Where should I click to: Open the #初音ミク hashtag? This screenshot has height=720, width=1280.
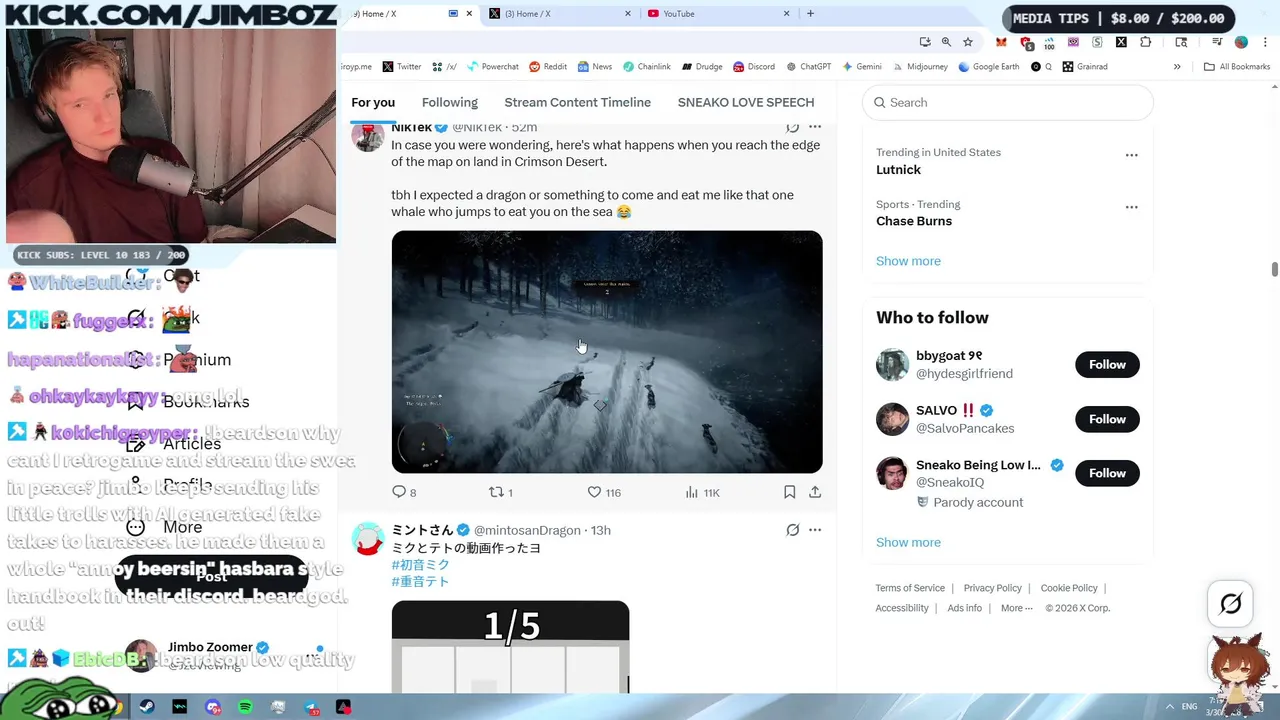(420, 565)
